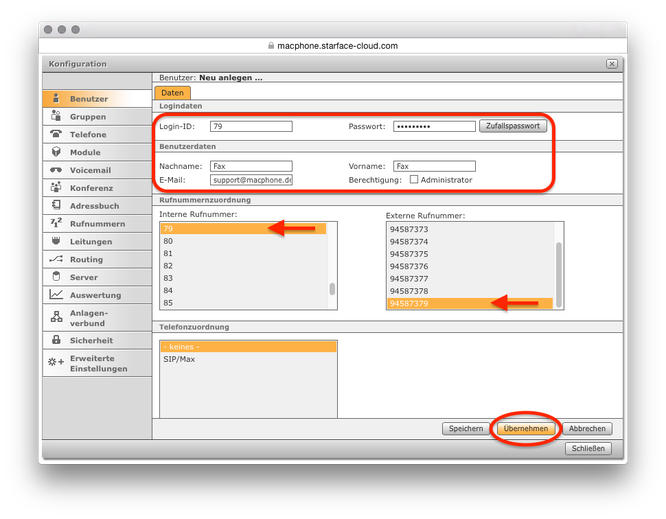Click the Abbrechen button
The width and height of the screenshot is (666, 519).
tap(587, 428)
